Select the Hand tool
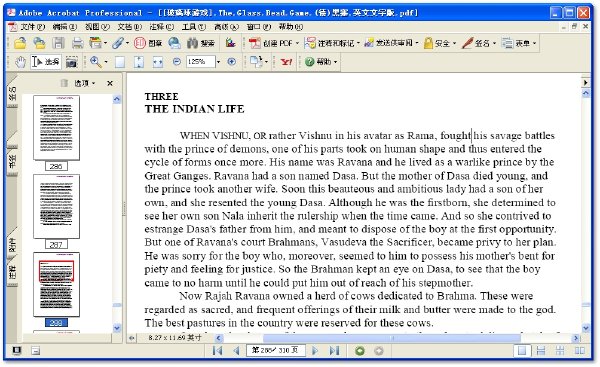 click(x=20, y=62)
